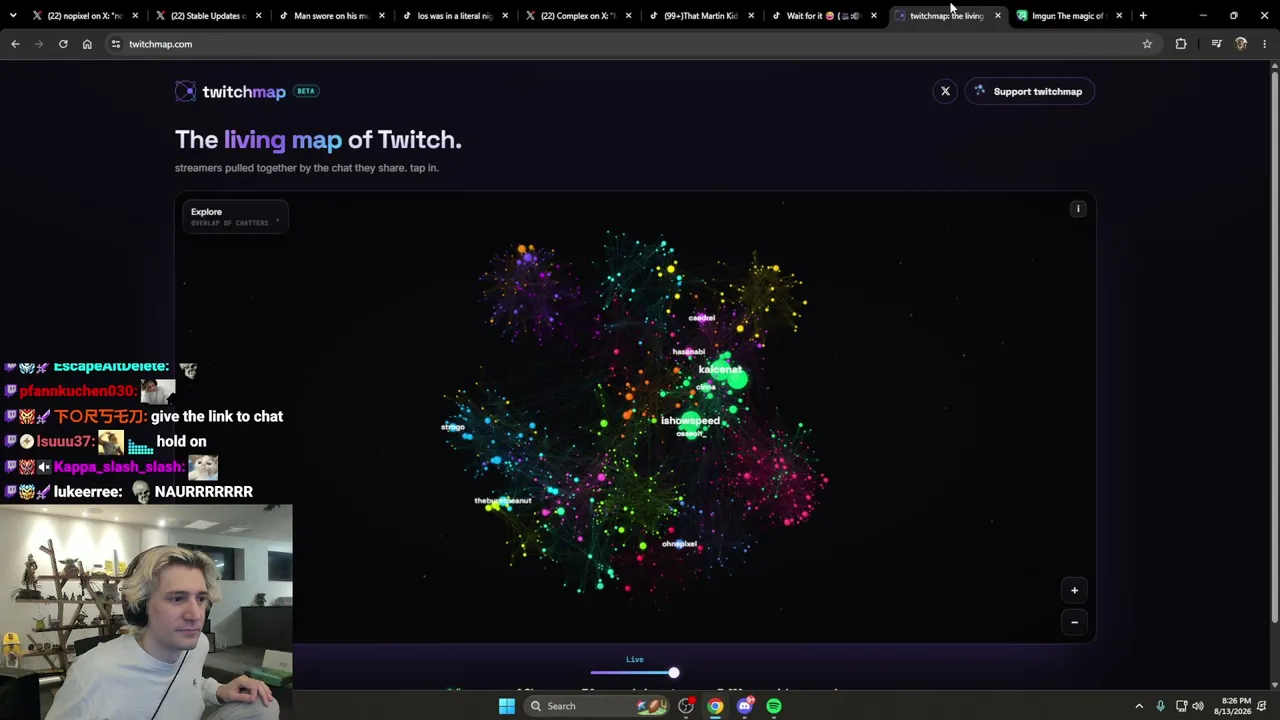Select the hasanabi node label
The image size is (1280, 720).
(x=689, y=352)
